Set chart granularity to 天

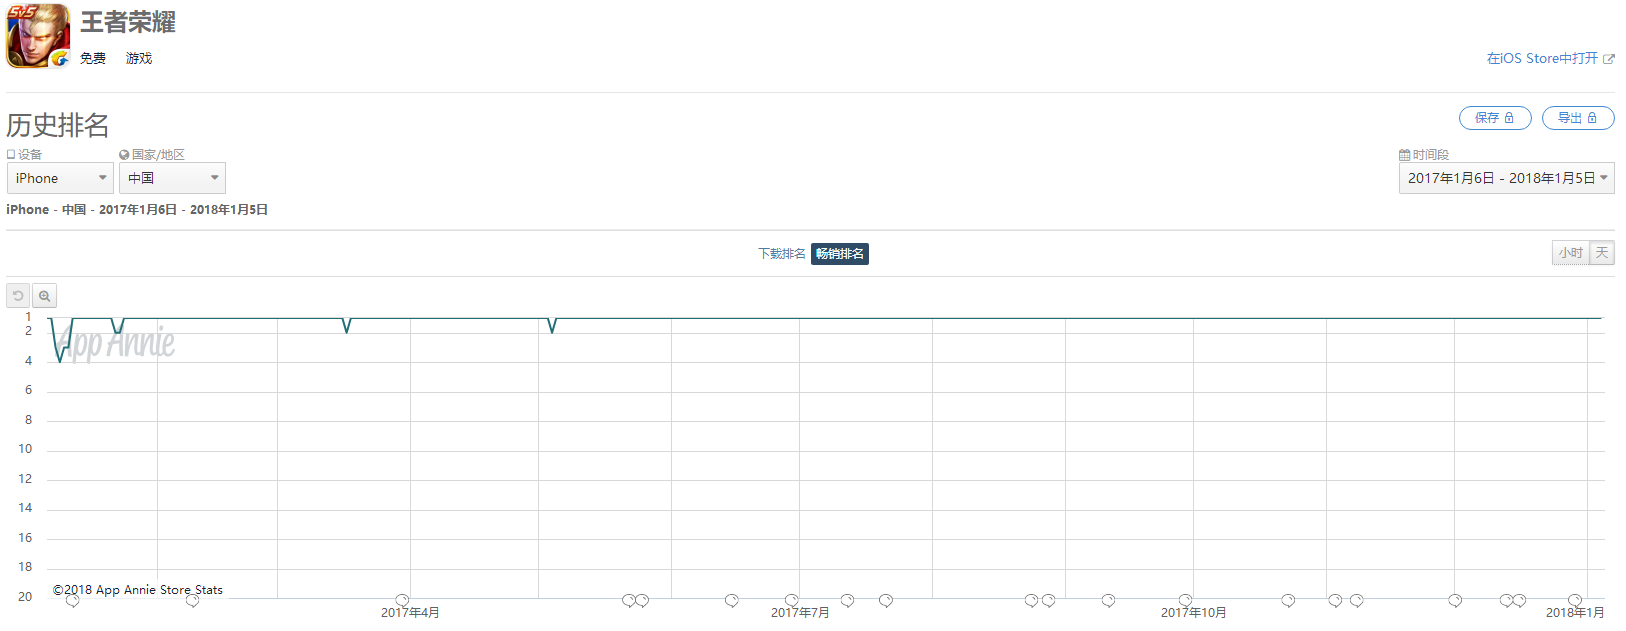1602,253
